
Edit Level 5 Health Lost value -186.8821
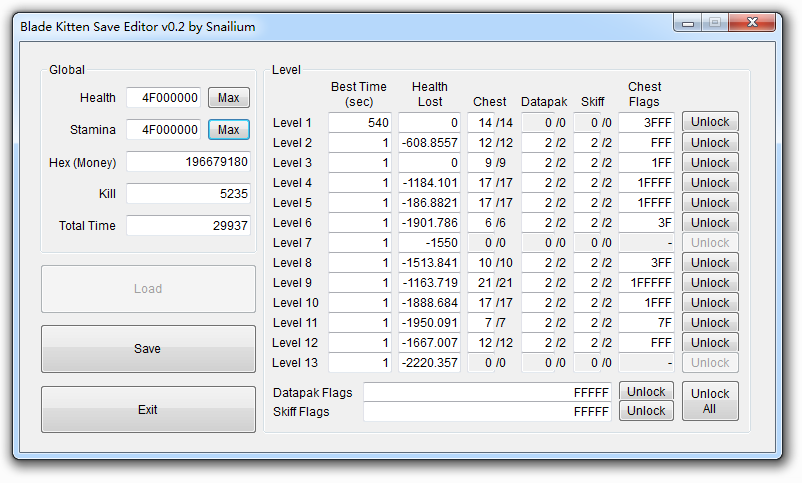coord(430,203)
